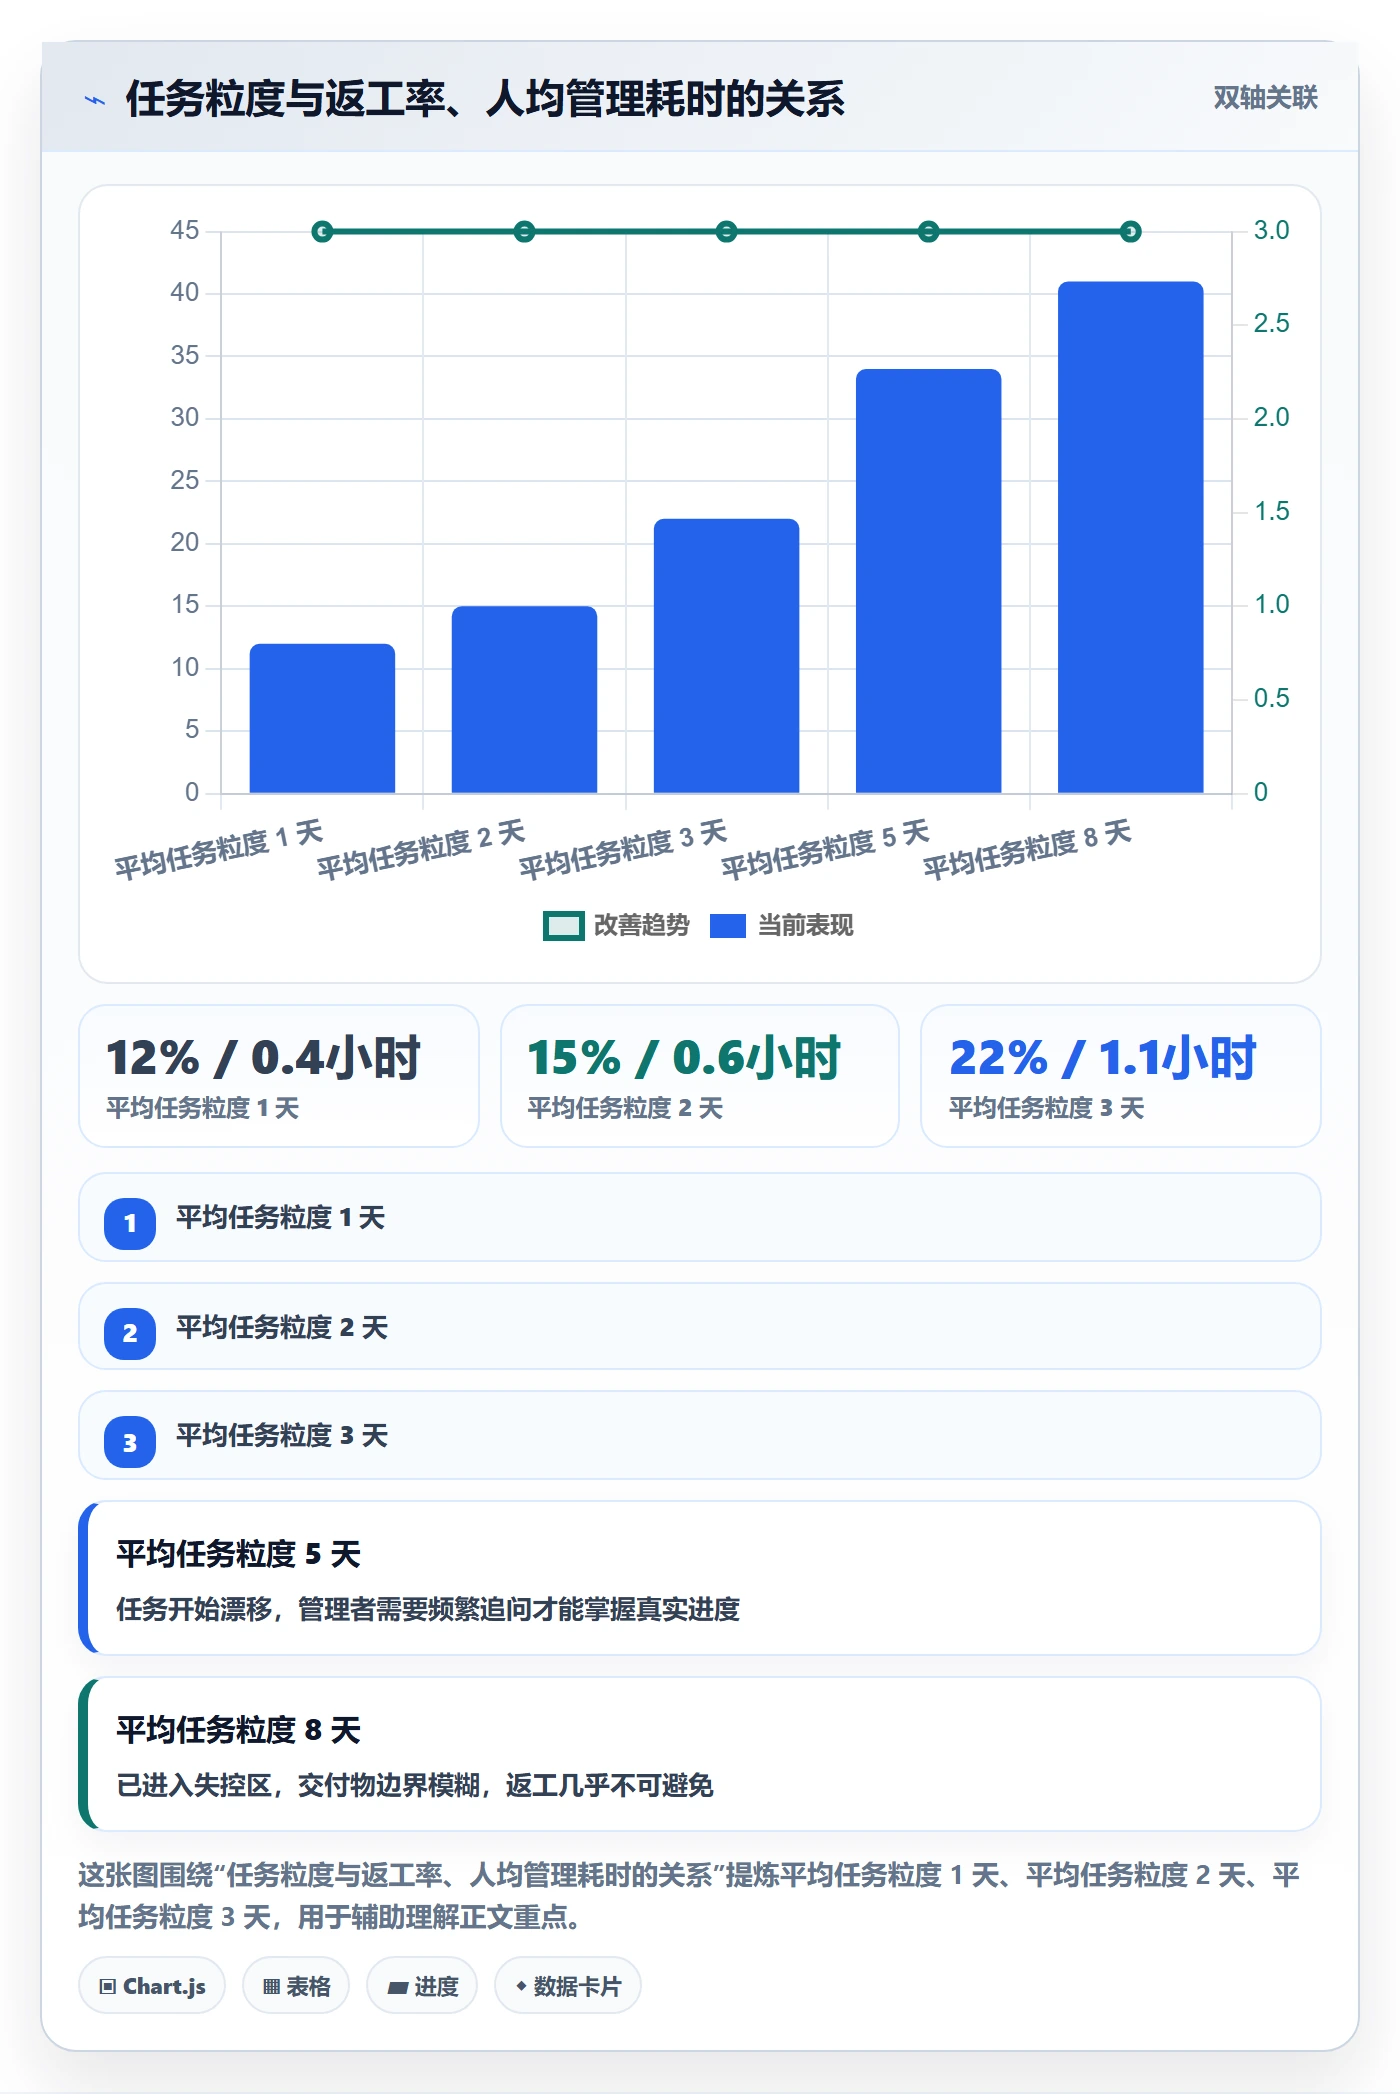Click the bar for 平均任务粒度 1 天
1400x2094 pixels.
pos(322,718)
